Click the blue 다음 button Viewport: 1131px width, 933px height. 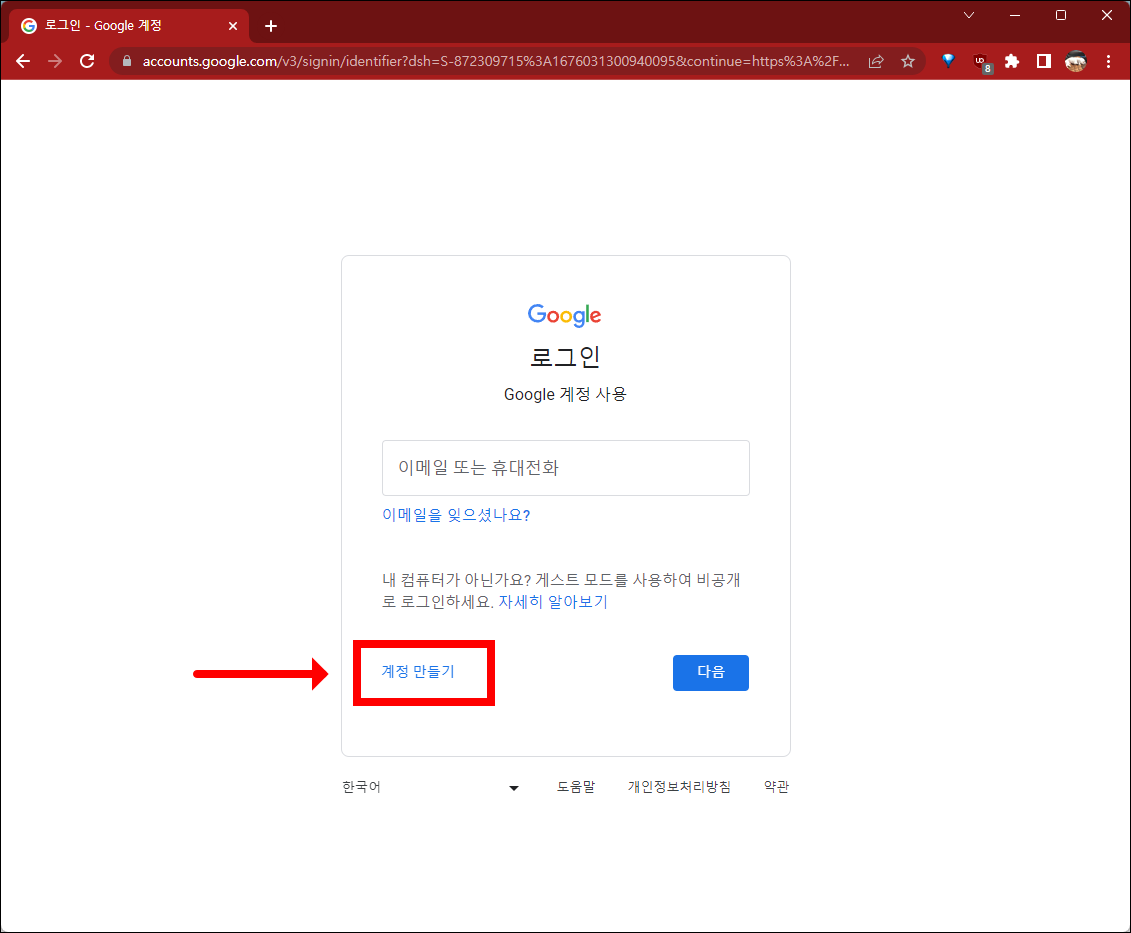pyautogui.click(x=710, y=673)
